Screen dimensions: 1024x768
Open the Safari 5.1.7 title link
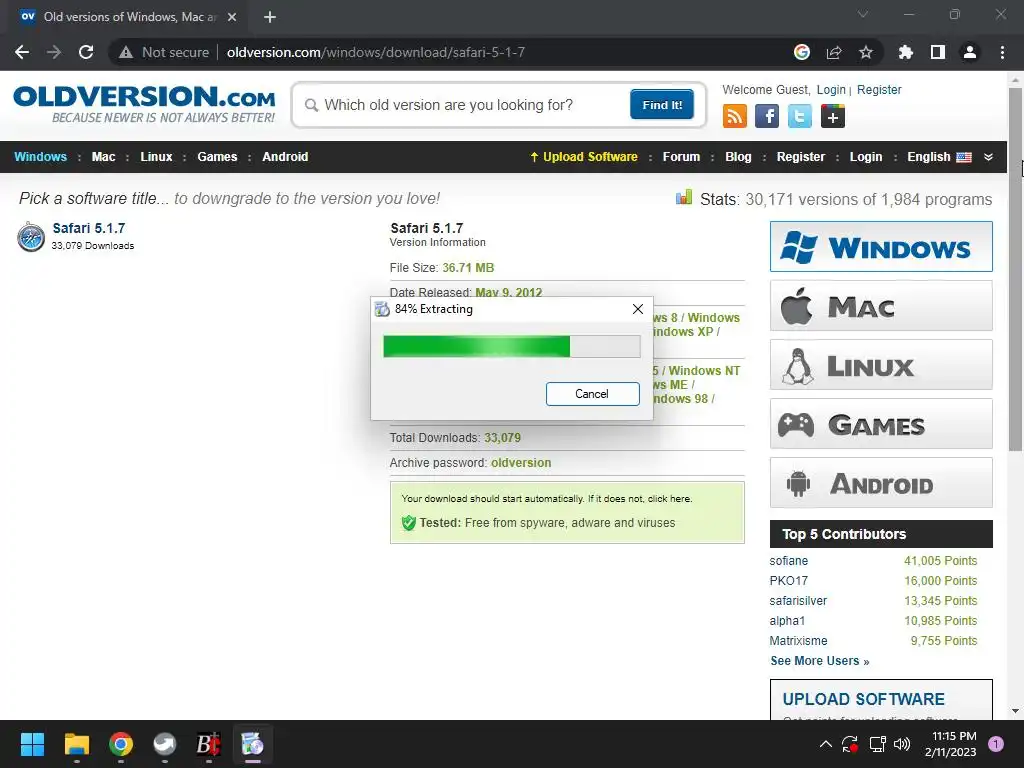(89, 228)
